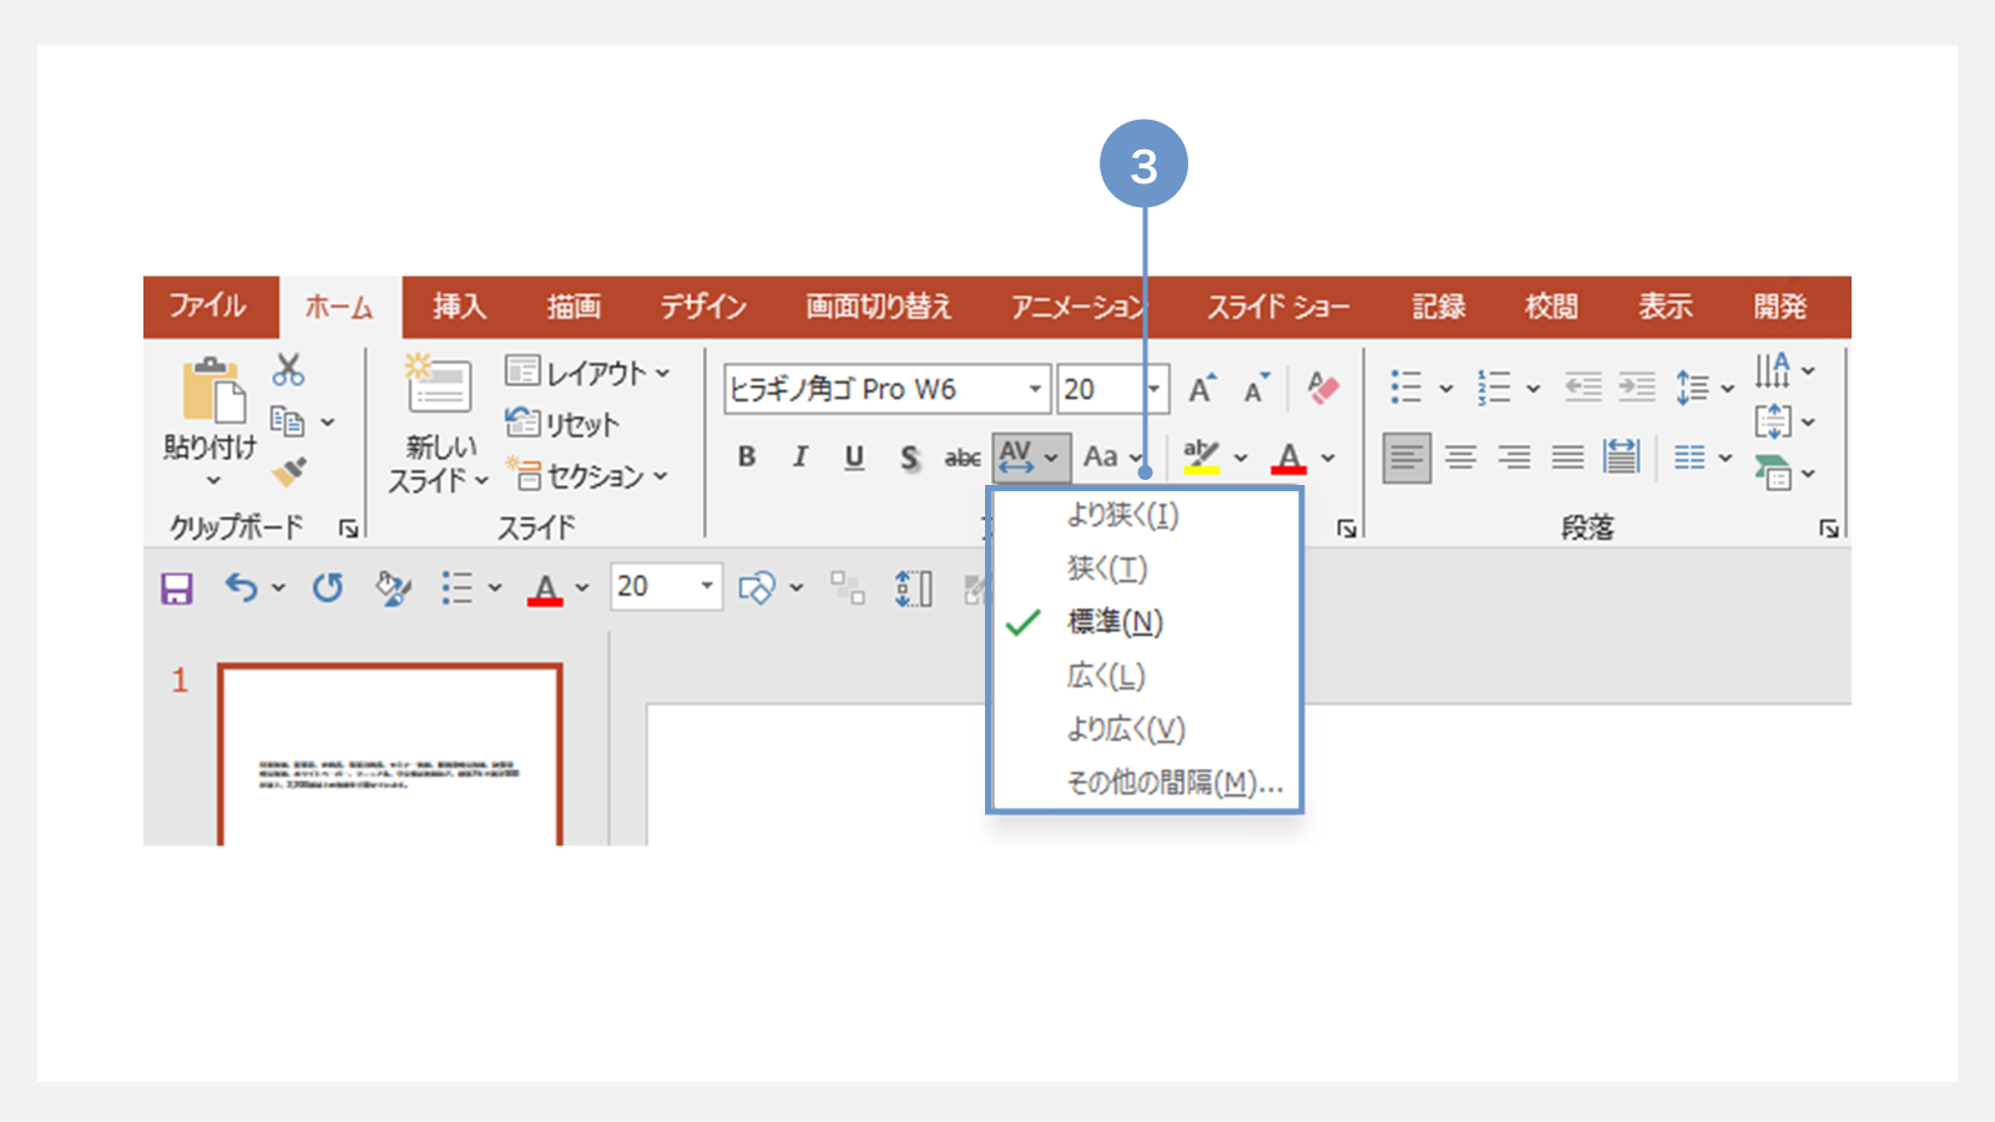This screenshot has height=1122, width=1995.
Task: Open the quick toolbar font size dropdown
Action: (x=706, y=586)
